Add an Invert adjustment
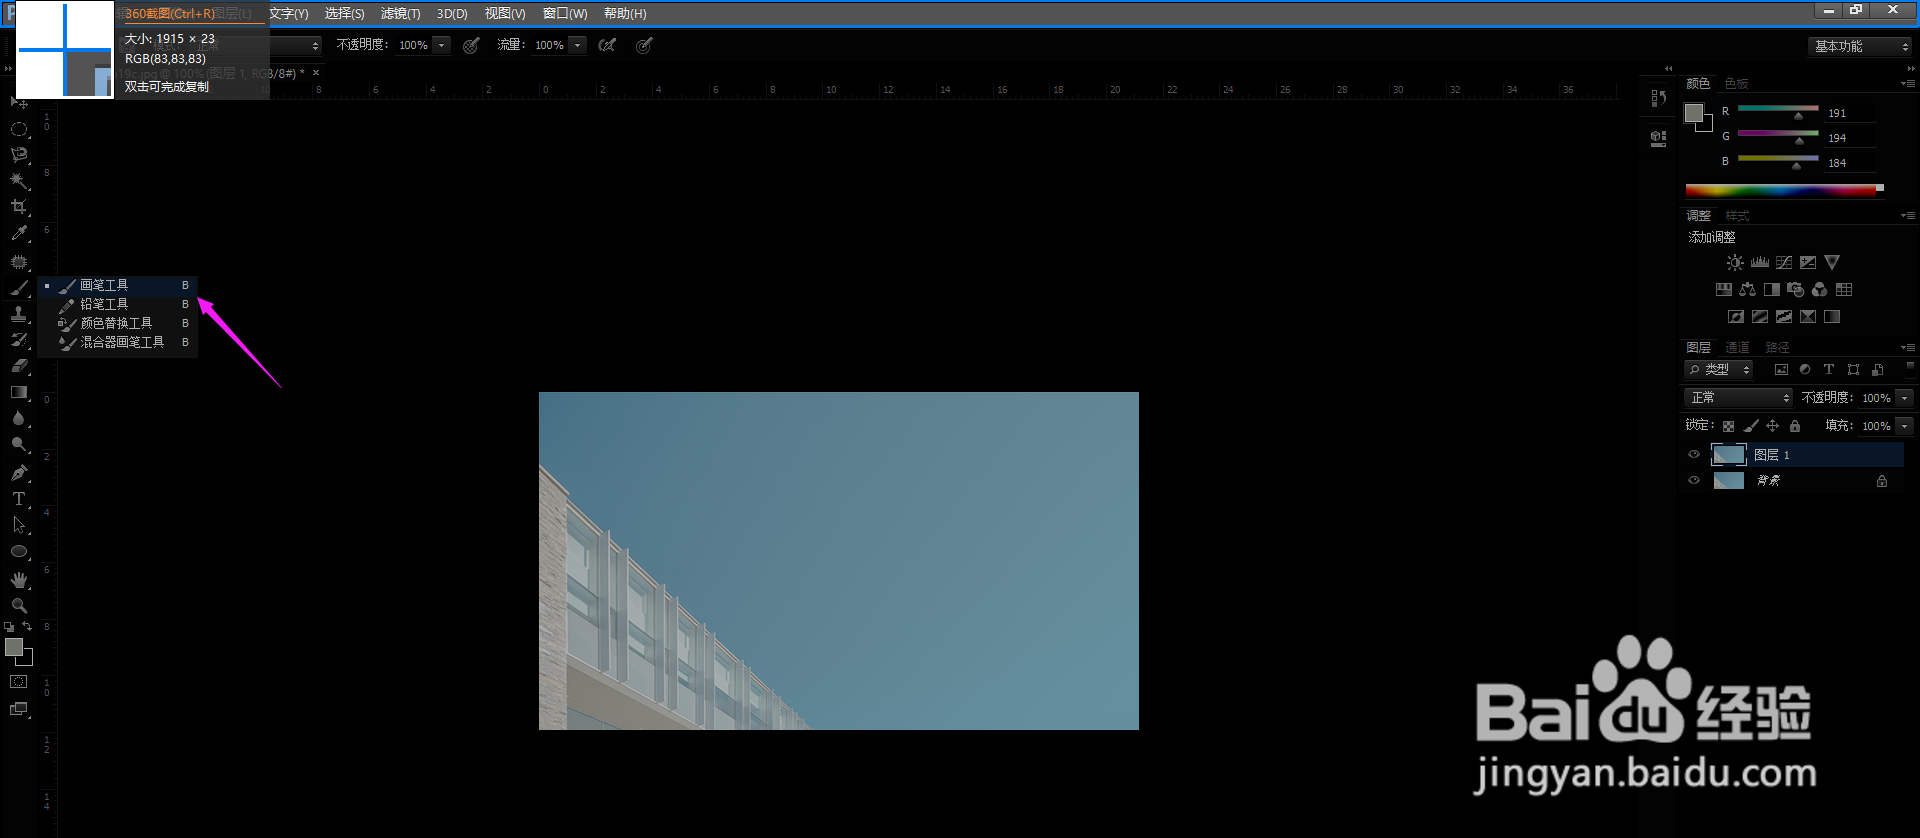Image resolution: width=1920 pixels, height=838 pixels. click(1736, 316)
